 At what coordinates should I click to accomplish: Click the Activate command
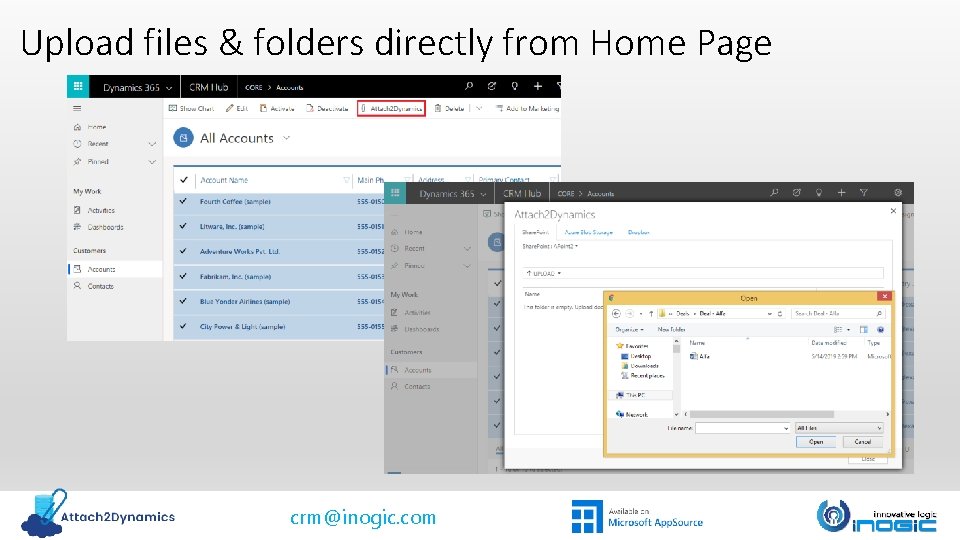pos(277,108)
